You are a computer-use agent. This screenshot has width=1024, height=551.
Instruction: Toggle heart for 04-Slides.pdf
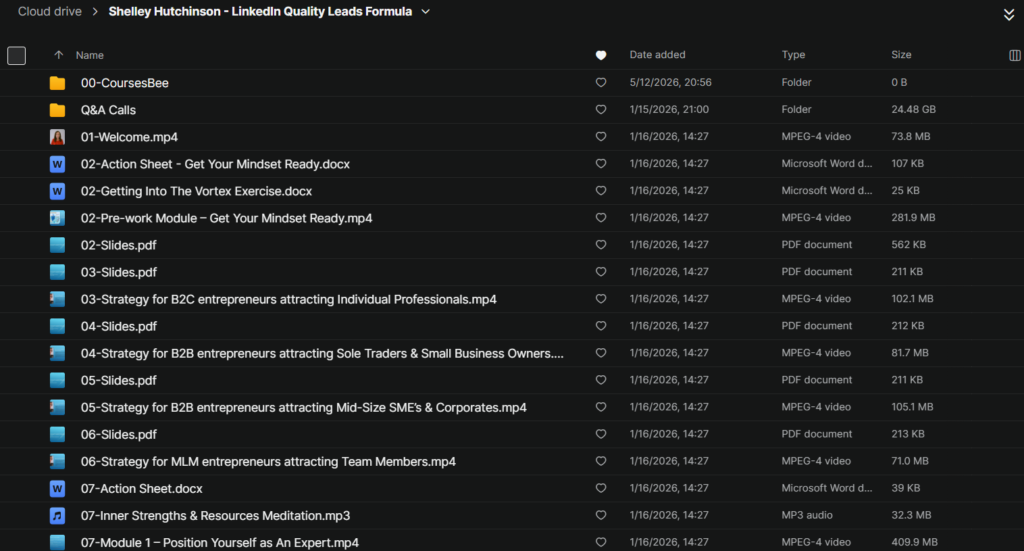(x=601, y=326)
